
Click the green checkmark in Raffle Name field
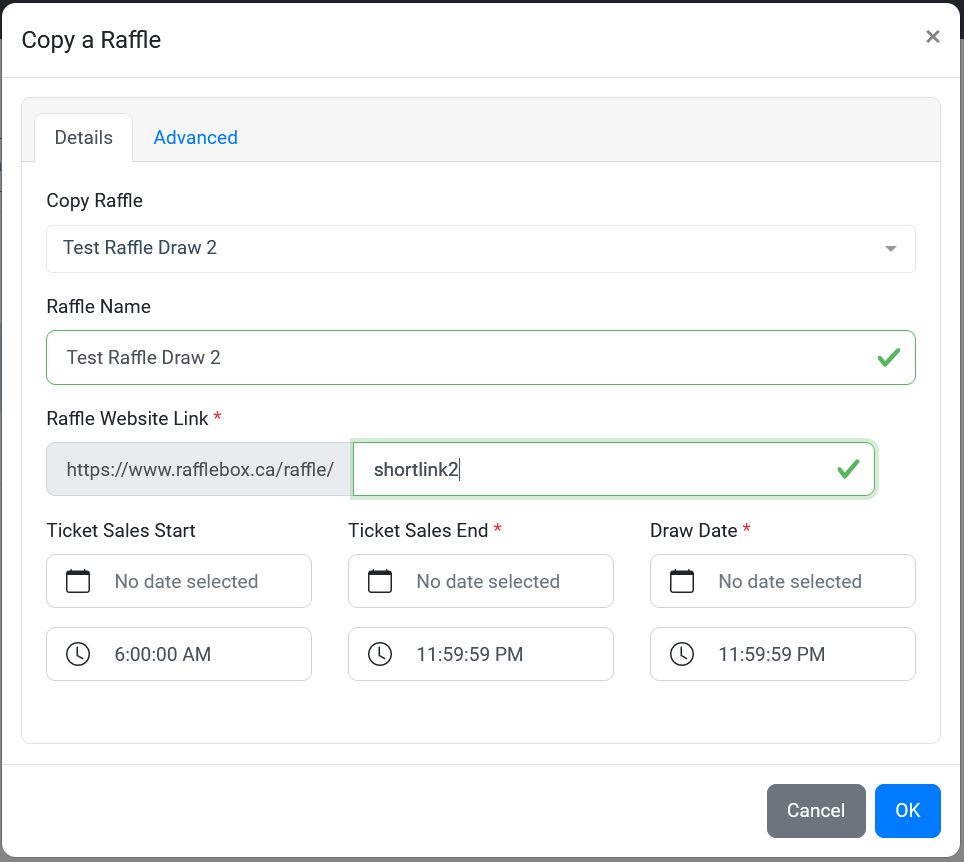click(888, 357)
